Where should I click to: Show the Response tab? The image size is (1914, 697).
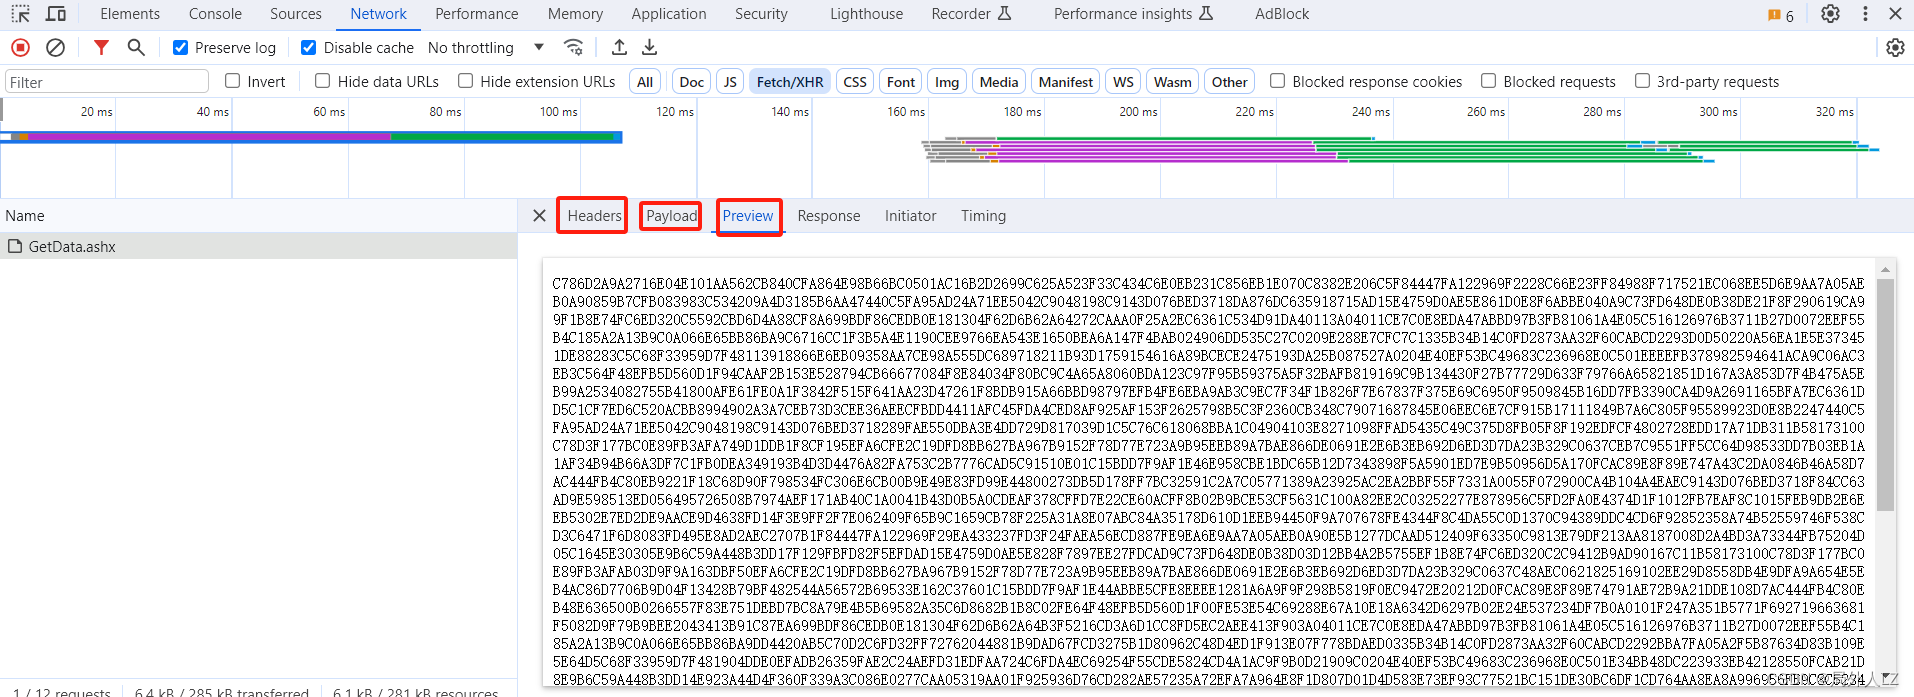tap(828, 216)
